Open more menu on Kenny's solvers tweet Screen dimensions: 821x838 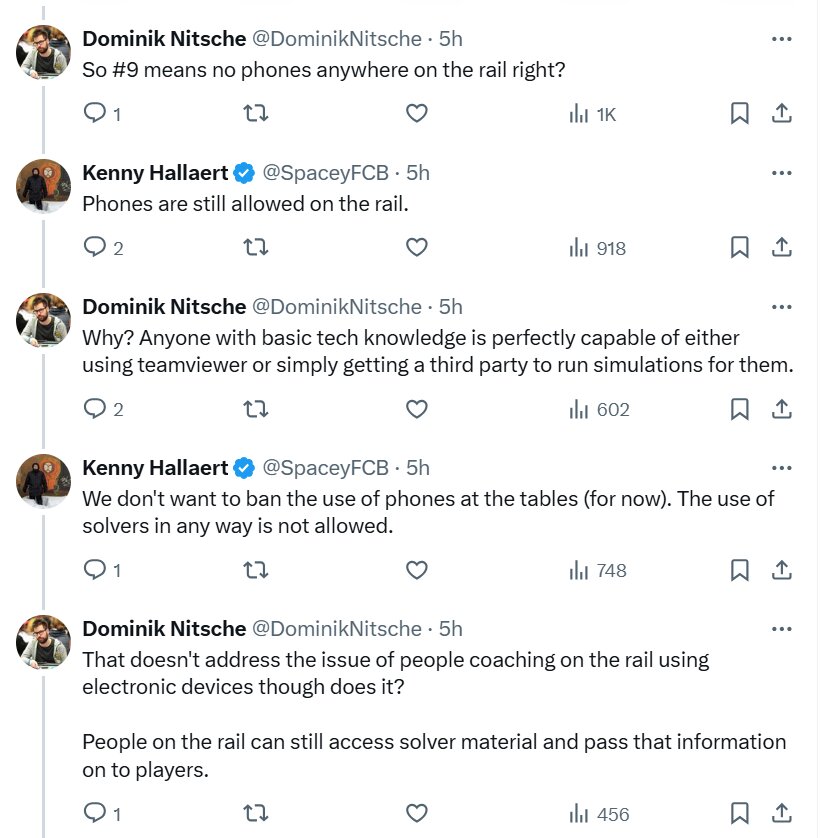[x=782, y=467]
